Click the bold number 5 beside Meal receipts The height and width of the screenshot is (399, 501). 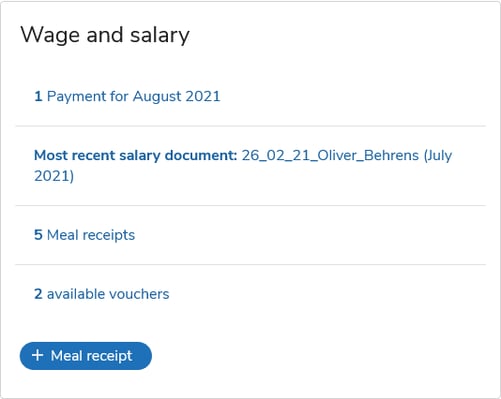coord(38,235)
